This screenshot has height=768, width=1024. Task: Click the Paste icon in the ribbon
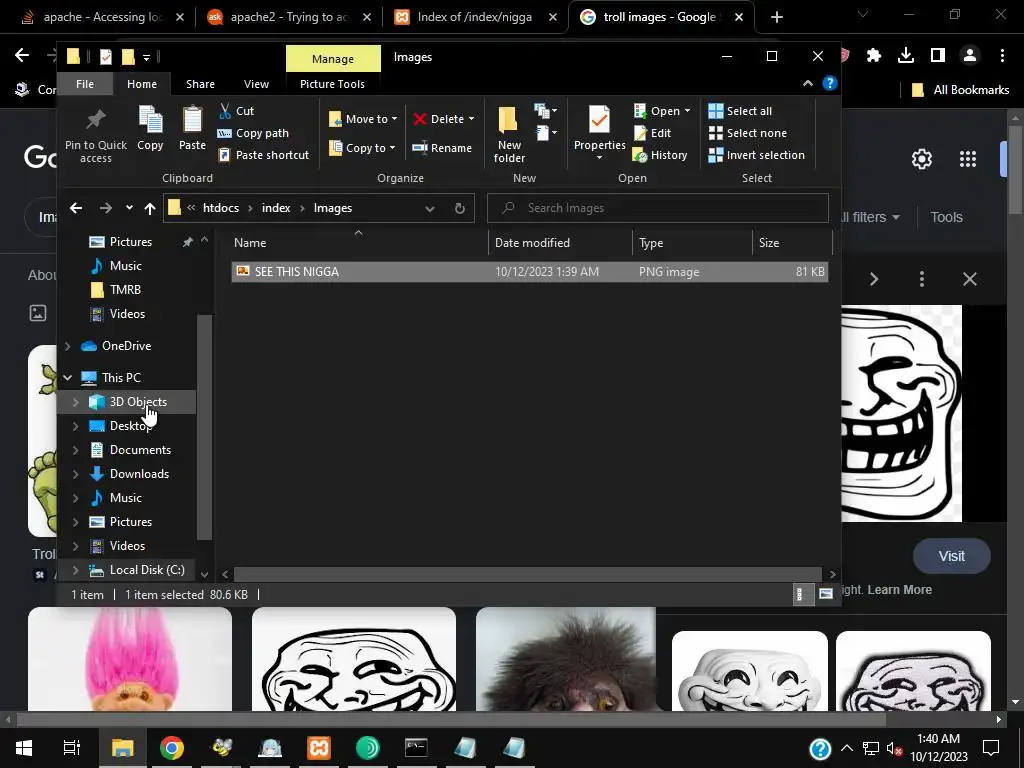click(x=192, y=129)
